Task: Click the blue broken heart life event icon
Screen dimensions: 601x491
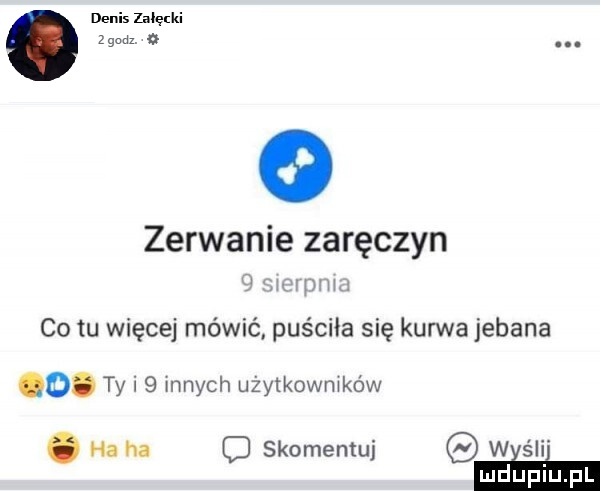Action: (296, 166)
